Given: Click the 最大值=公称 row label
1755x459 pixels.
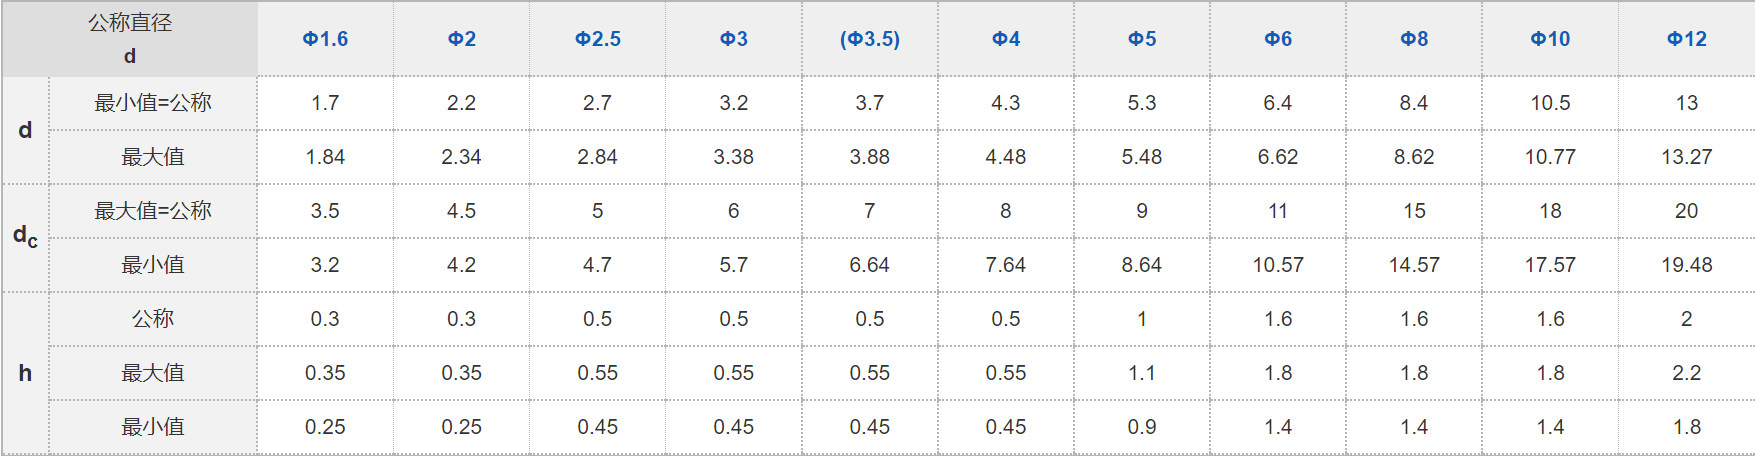Looking at the screenshot, I should tap(153, 211).
